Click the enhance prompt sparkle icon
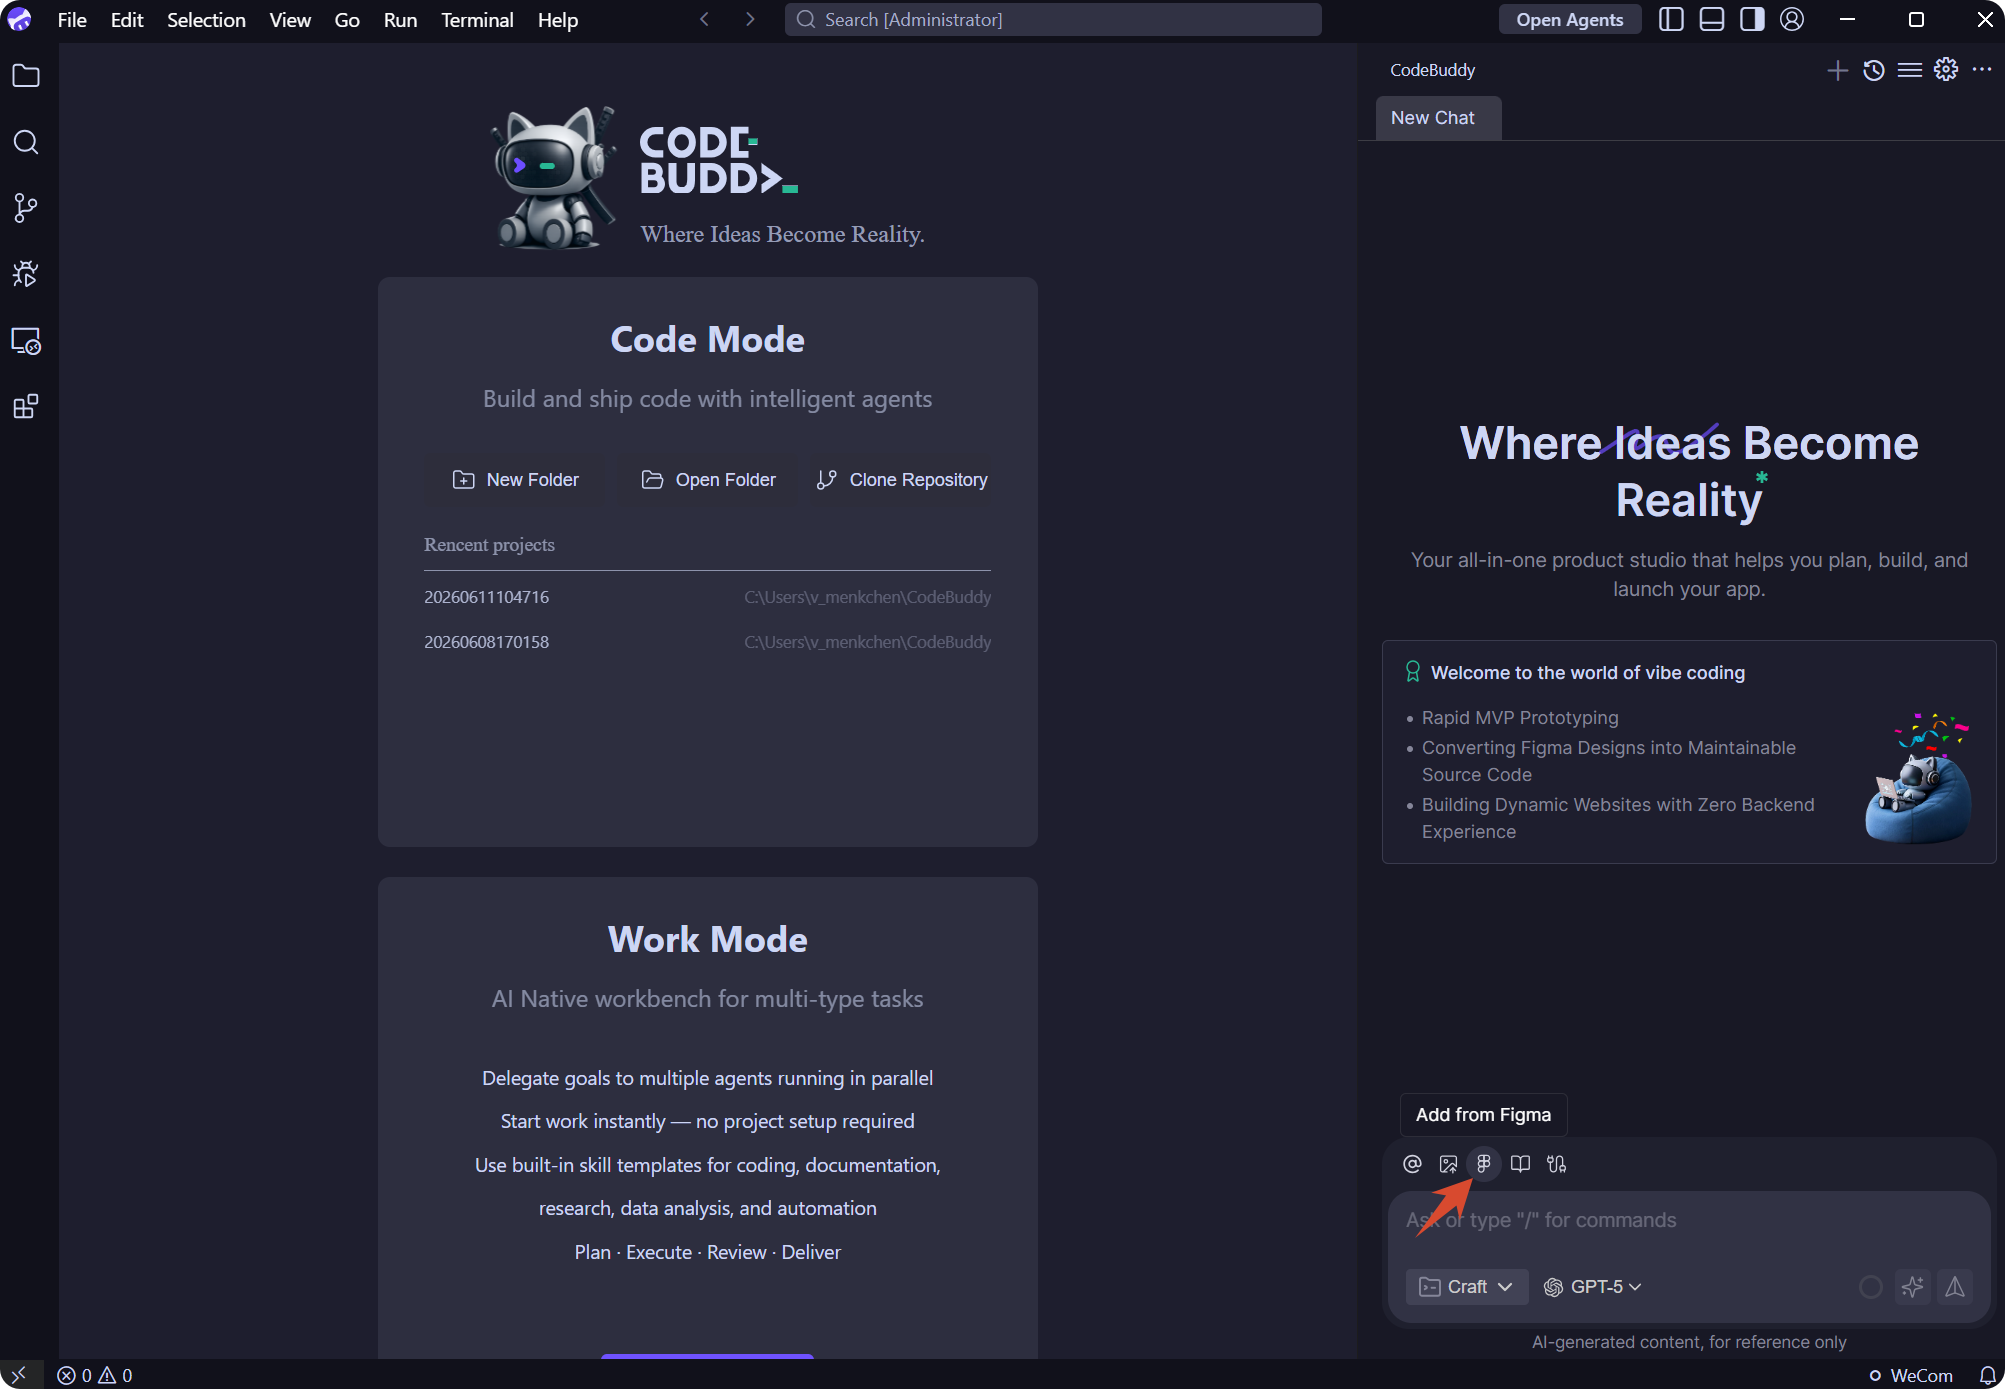2005x1389 pixels. (x=1913, y=1287)
